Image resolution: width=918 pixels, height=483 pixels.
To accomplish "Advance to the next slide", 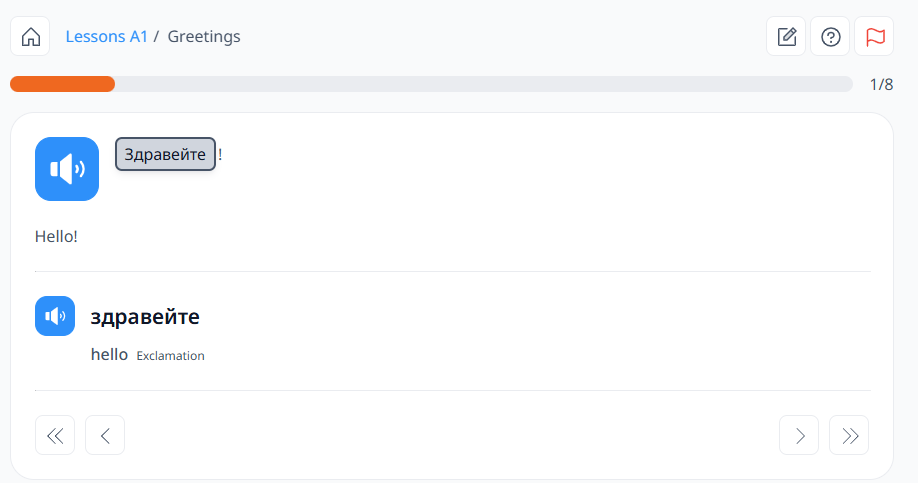I will tap(799, 435).
